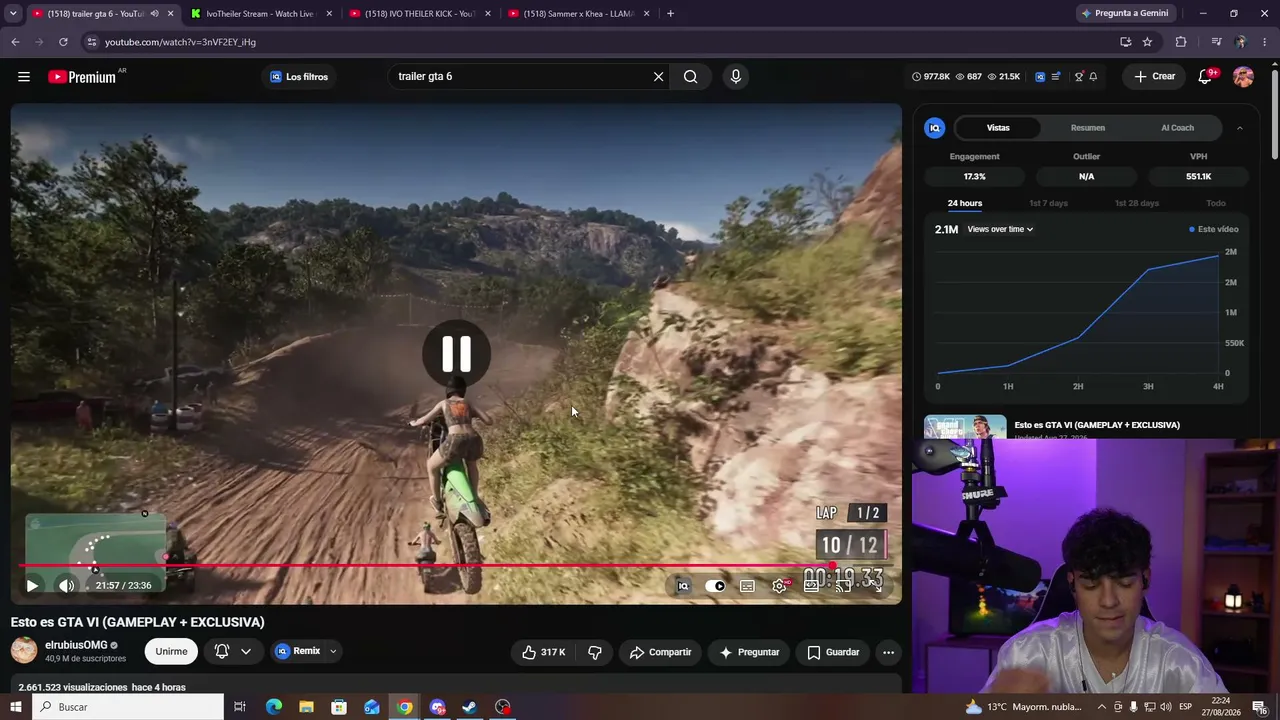Click the vidIQ toolbar logo icon

coord(1040,77)
